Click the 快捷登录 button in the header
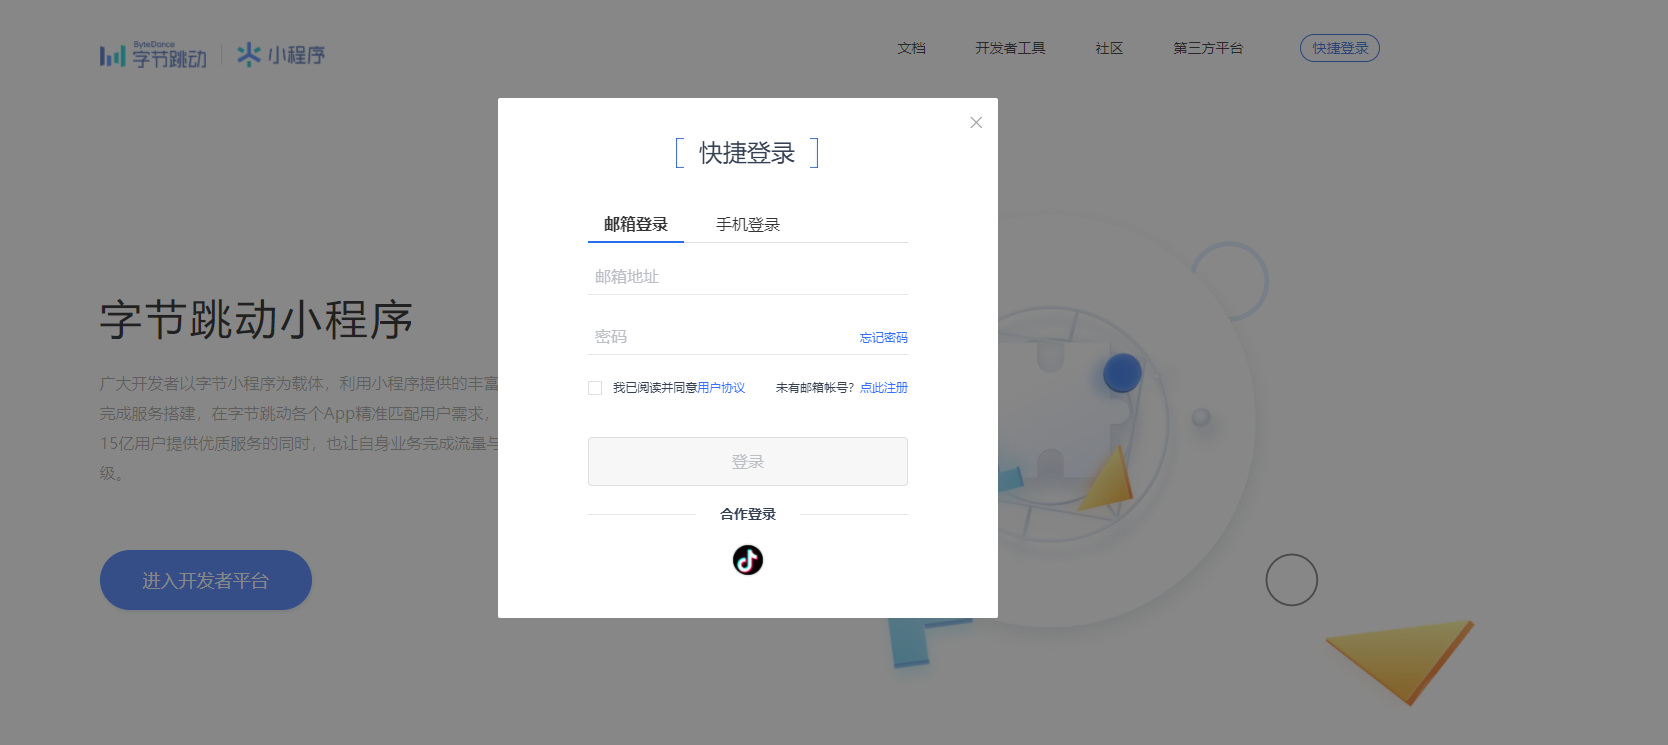The width and height of the screenshot is (1668, 745). 1340,48
